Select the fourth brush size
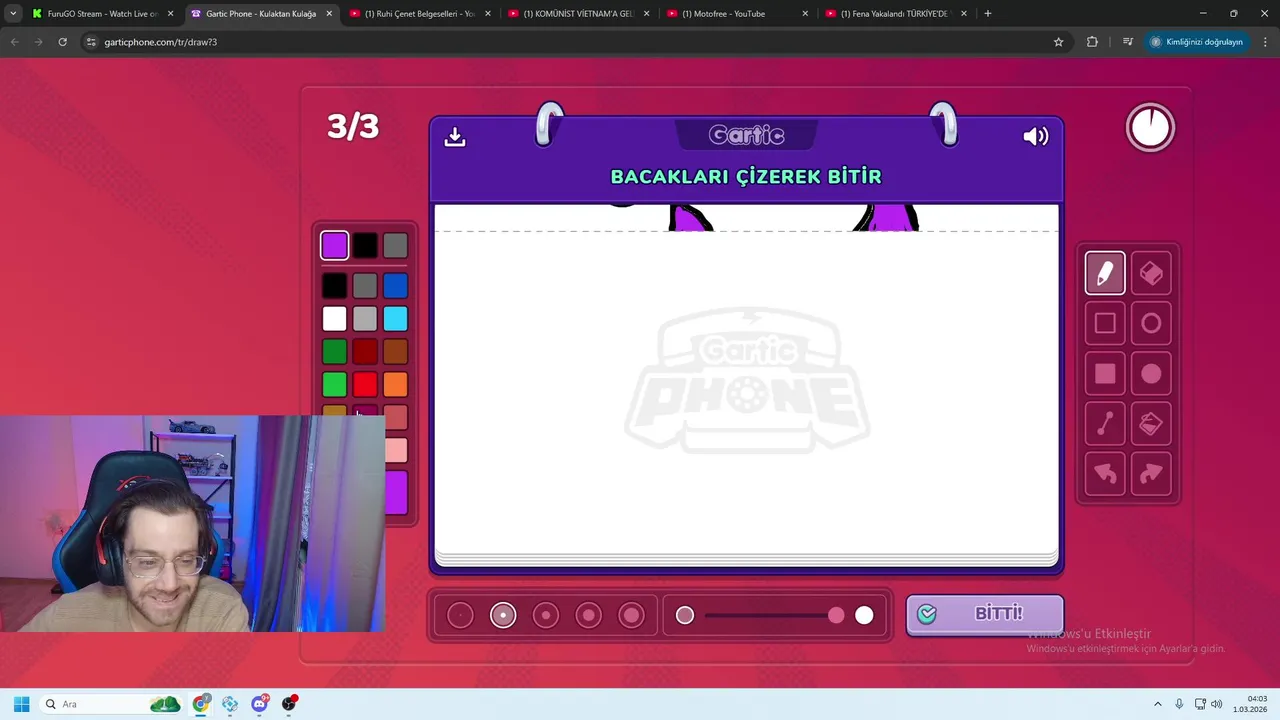This screenshot has width=1280, height=720. pyautogui.click(x=589, y=615)
